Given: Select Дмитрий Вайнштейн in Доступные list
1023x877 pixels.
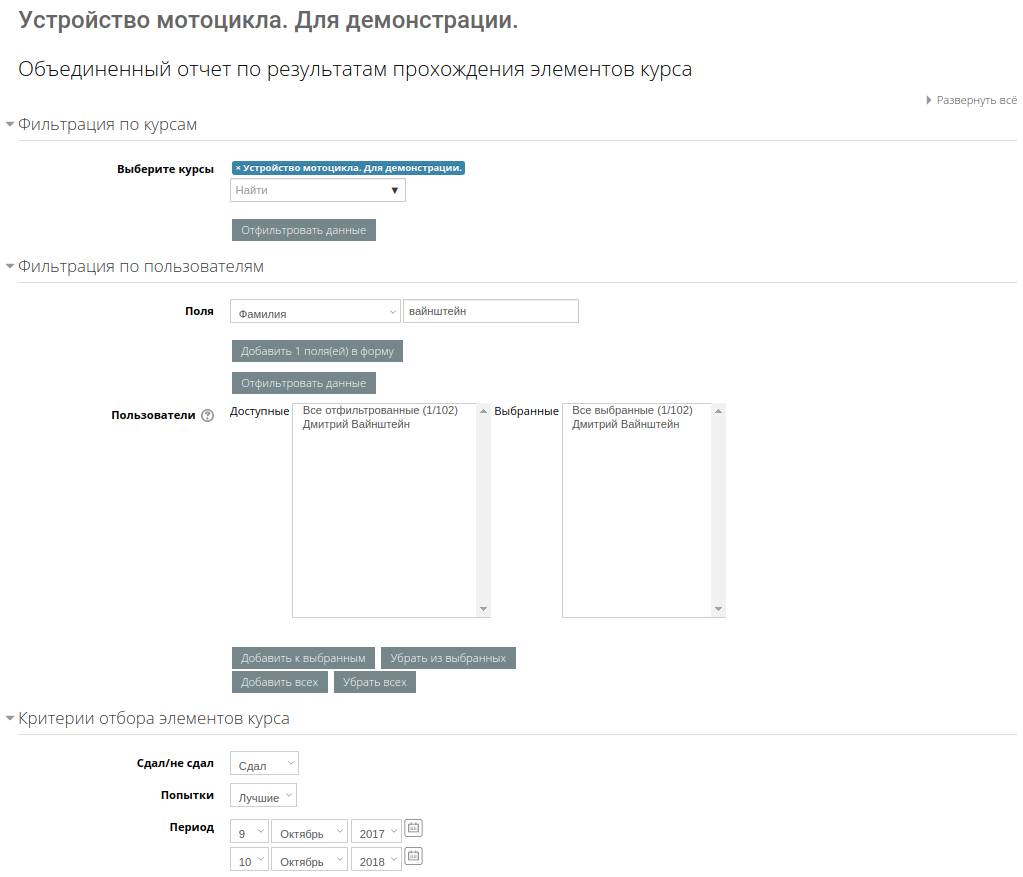Looking at the screenshot, I should pyautogui.click(x=355, y=424).
